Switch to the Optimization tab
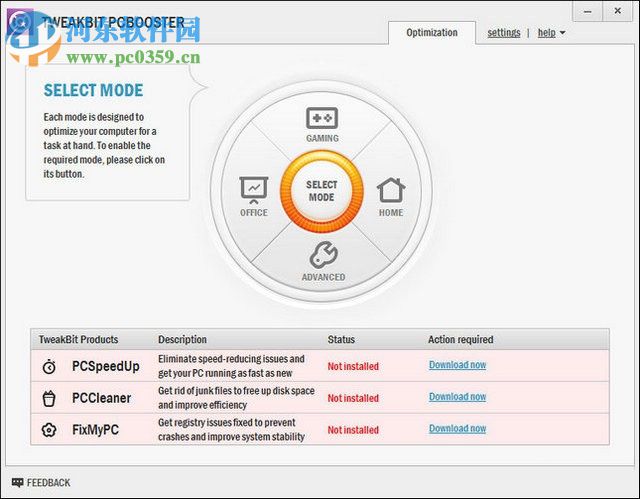Viewport: 640px width, 499px height. [x=432, y=33]
